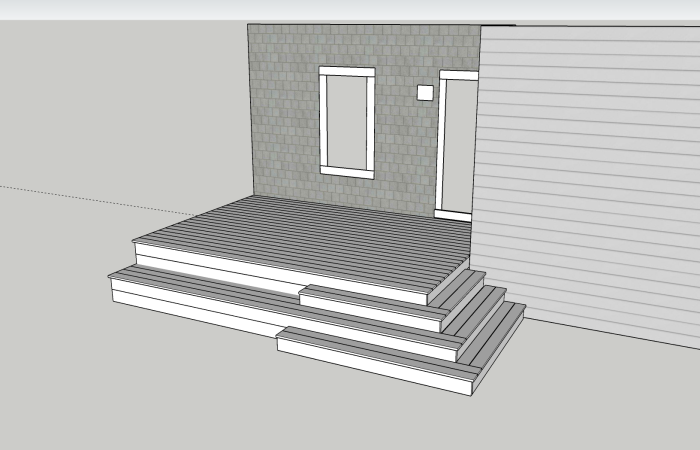Select the door's white threshold at deck level
Viewport: 700px width, 450px height.
(453, 214)
